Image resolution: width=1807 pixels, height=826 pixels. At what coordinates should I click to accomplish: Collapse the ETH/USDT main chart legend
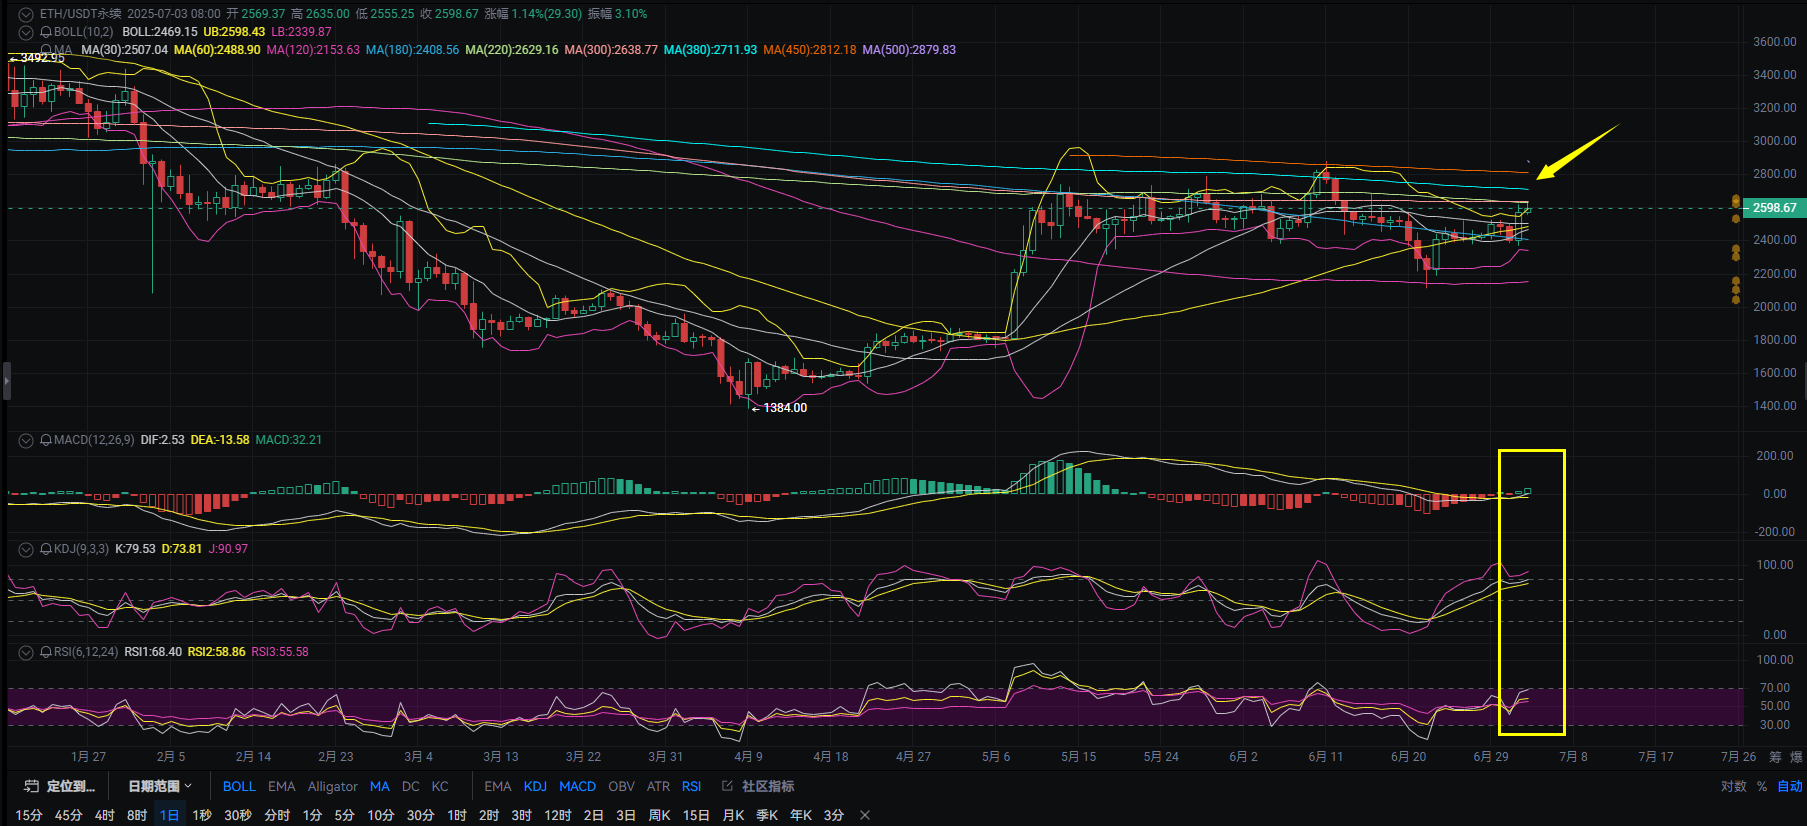(x=26, y=14)
